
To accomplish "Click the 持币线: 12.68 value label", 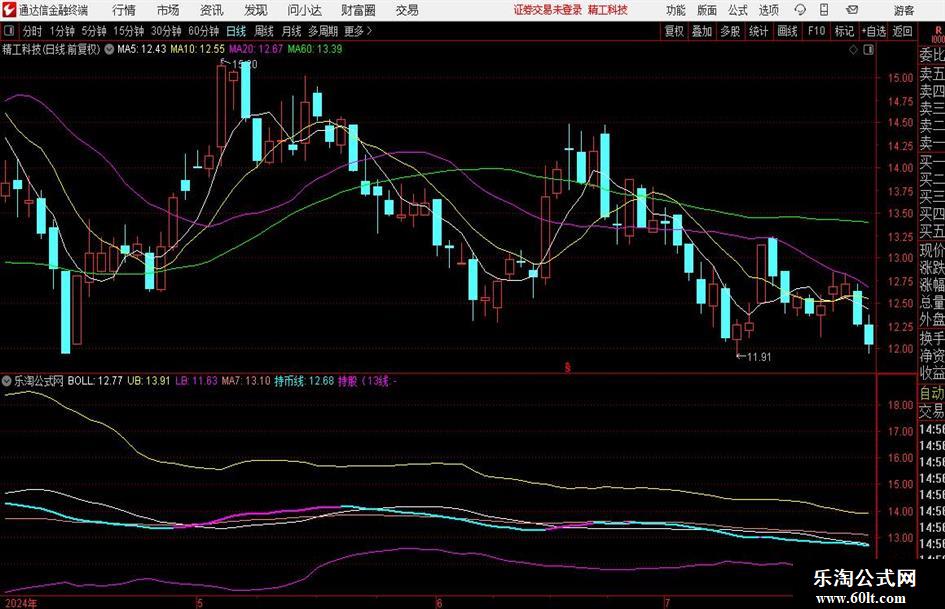I will pyautogui.click(x=304, y=381).
